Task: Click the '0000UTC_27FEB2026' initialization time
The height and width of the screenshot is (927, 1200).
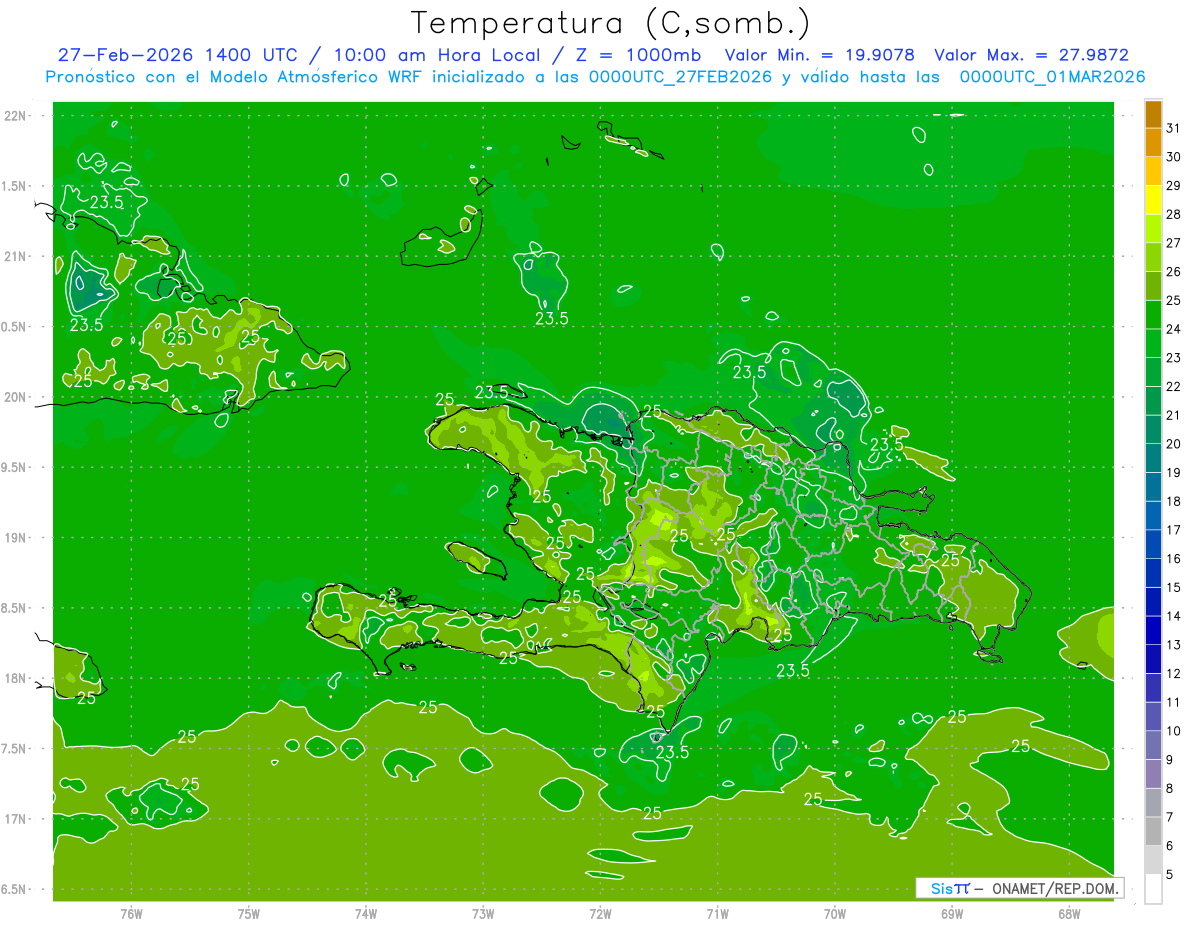Action: pos(680,77)
